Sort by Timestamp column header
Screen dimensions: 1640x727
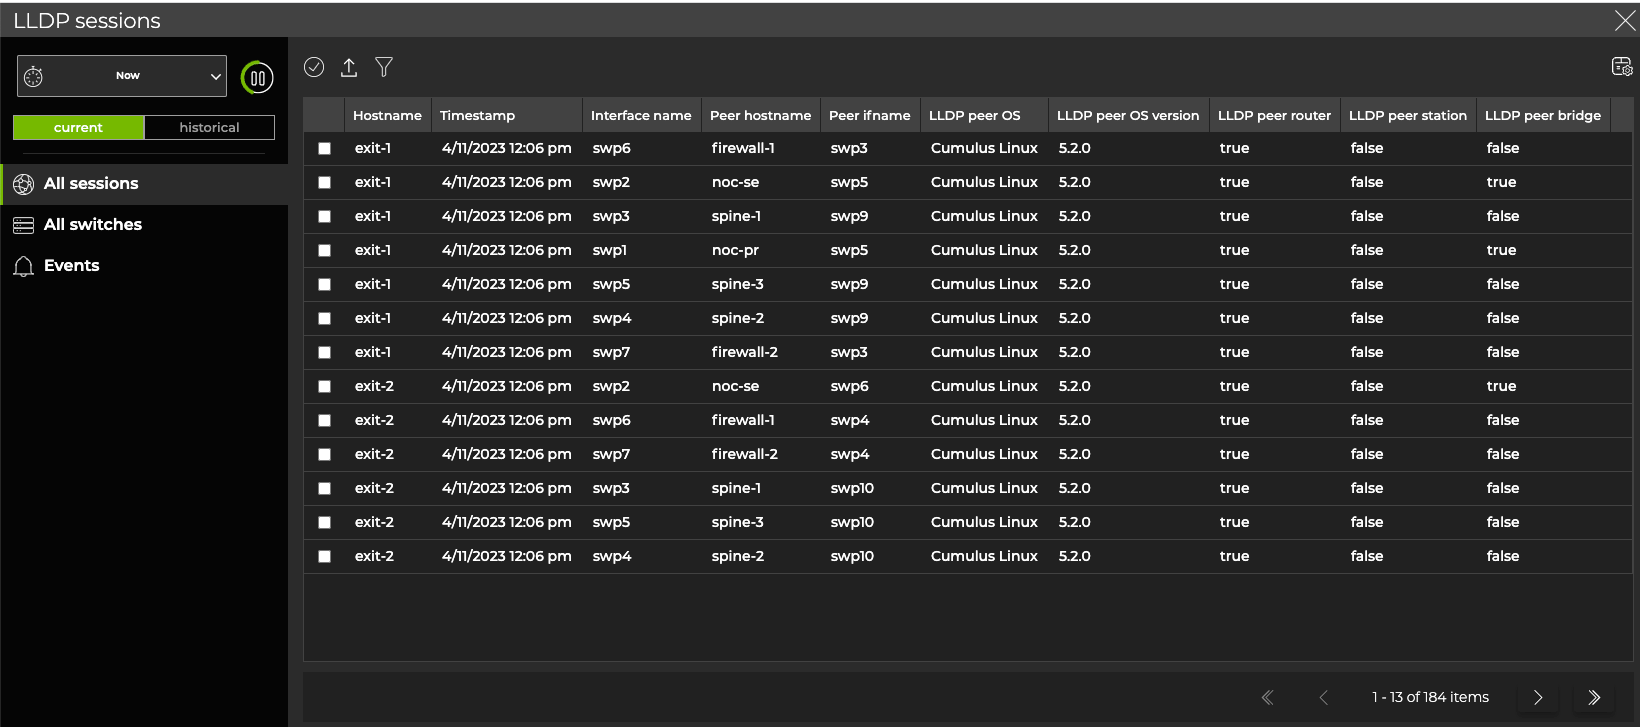pyautogui.click(x=506, y=115)
